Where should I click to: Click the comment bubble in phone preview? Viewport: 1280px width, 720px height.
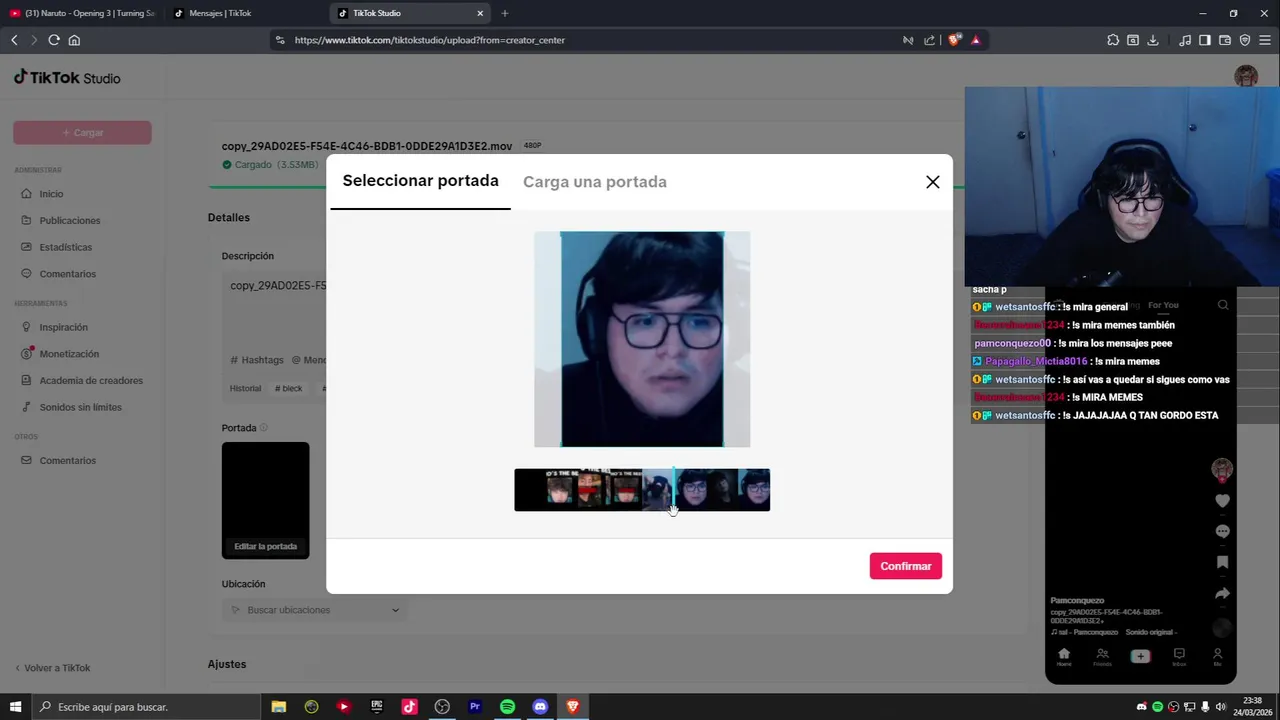[1222, 532]
